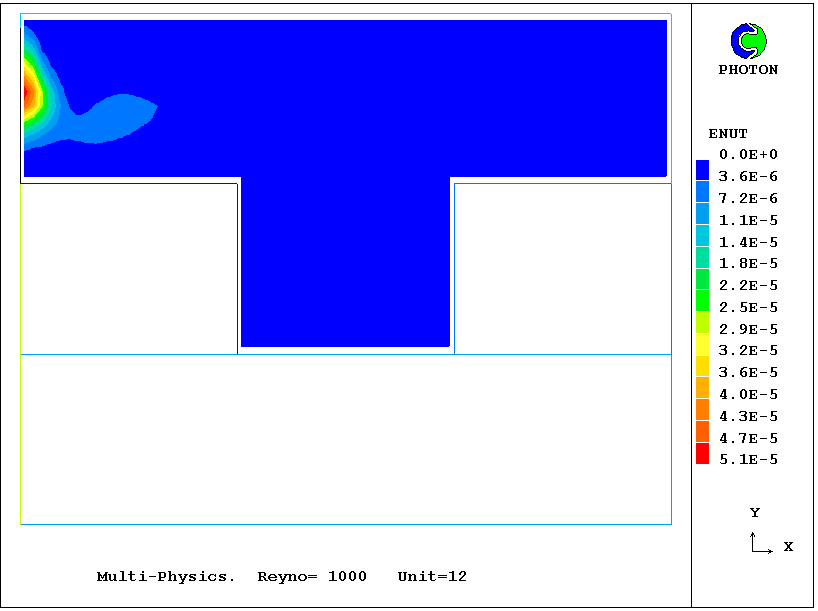Select the Multi-Physics. caption text
This screenshot has height=611, width=818.
click(166, 577)
